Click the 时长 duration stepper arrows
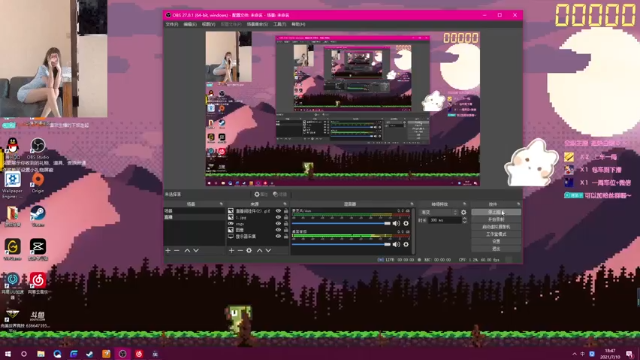The width and height of the screenshot is (640, 360). tap(464, 220)
